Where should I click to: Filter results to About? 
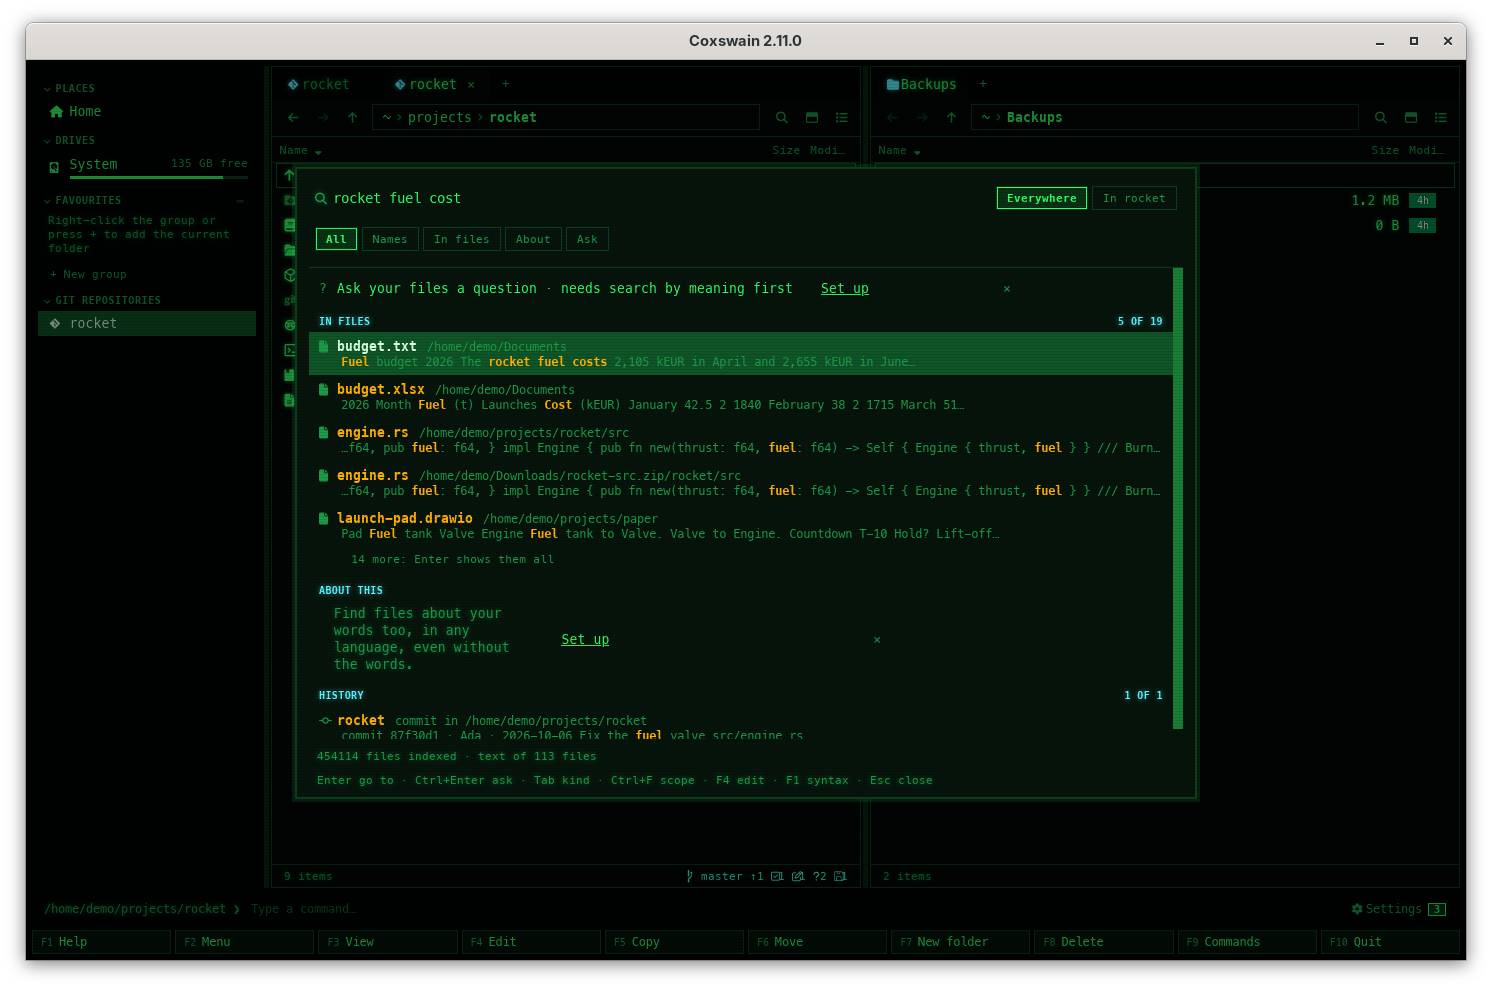[x=533, y=239]
